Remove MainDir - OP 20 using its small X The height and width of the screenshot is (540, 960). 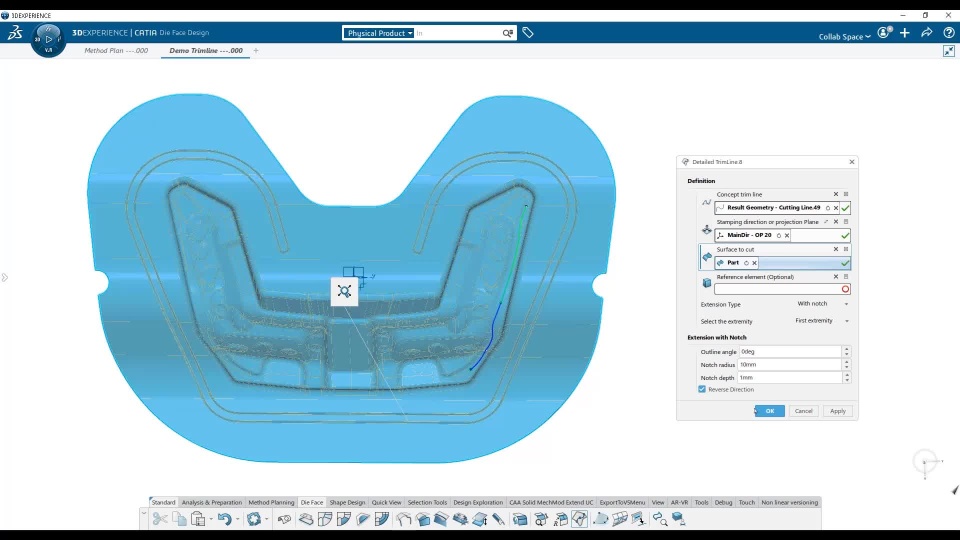click(787, 236)
